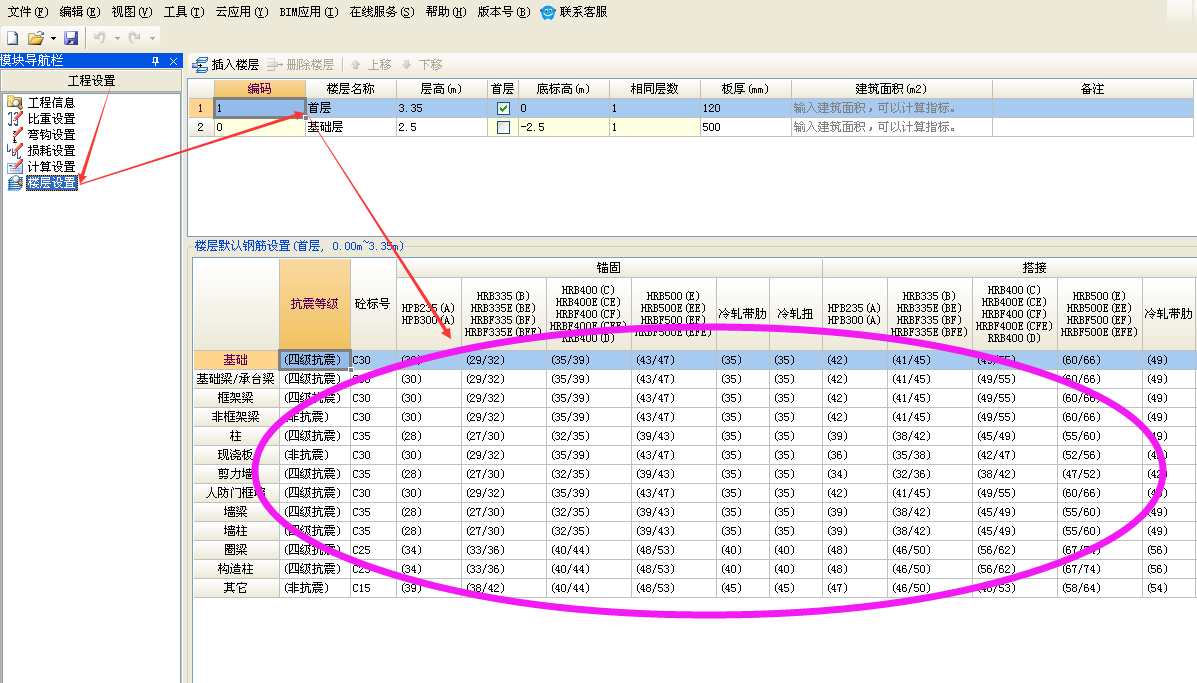Screen dimensions: 1197x683
Task: Click the 编码 field of row 1
Action: [260, 108]
